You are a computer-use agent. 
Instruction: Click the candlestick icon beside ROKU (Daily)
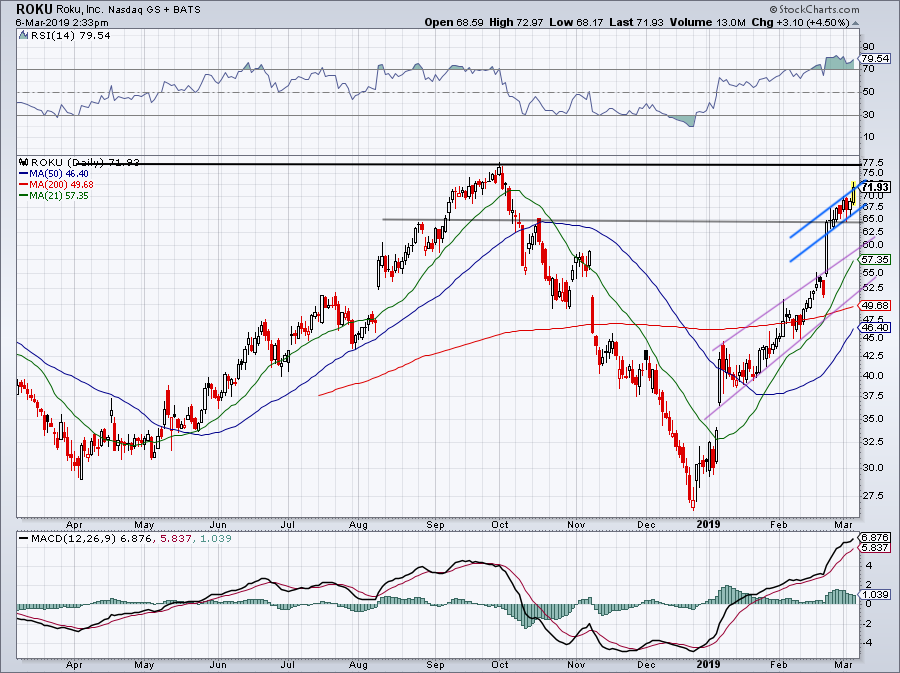[24, 162]
